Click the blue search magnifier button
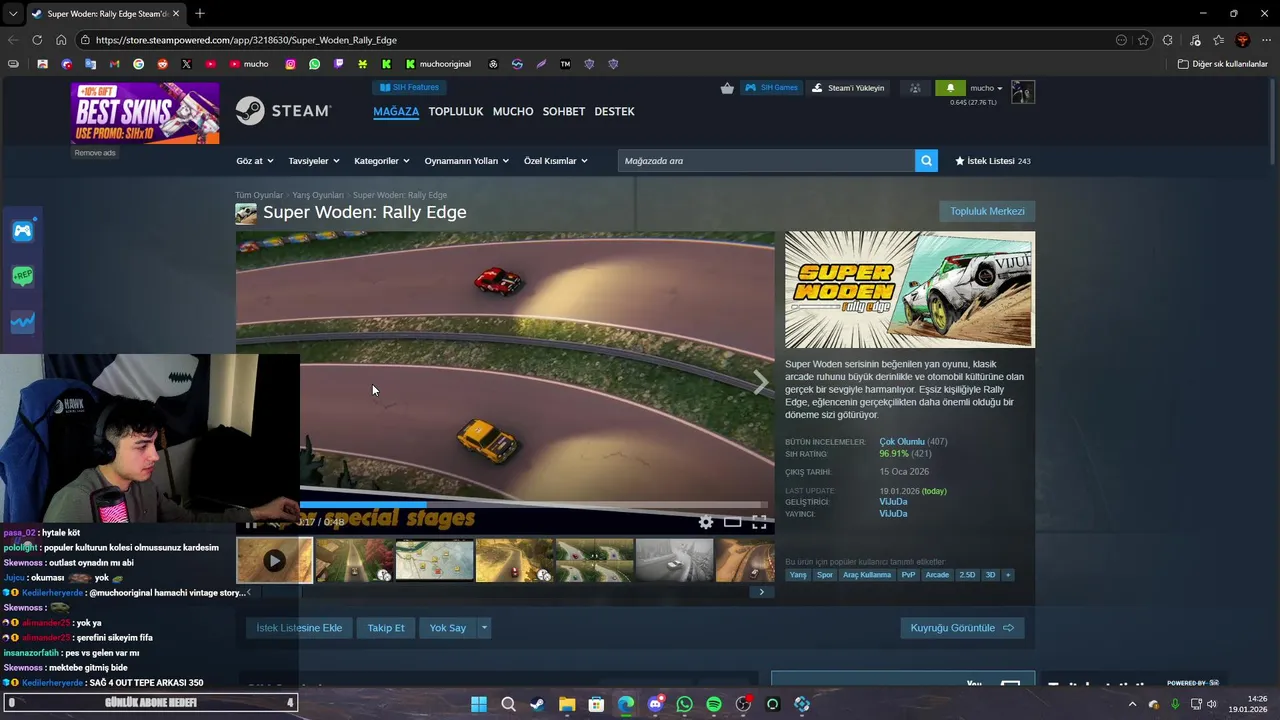Image resolution: width=1280 pixels, height=720 pixels. point(926,161)
